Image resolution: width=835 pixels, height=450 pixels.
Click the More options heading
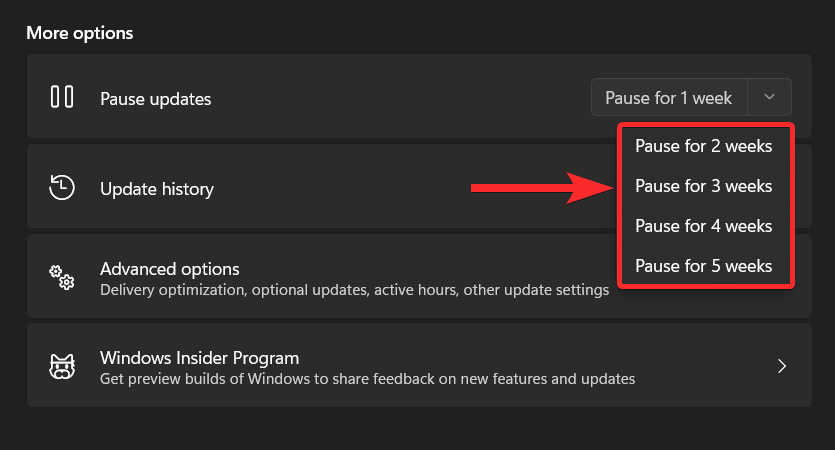(80, 33)
